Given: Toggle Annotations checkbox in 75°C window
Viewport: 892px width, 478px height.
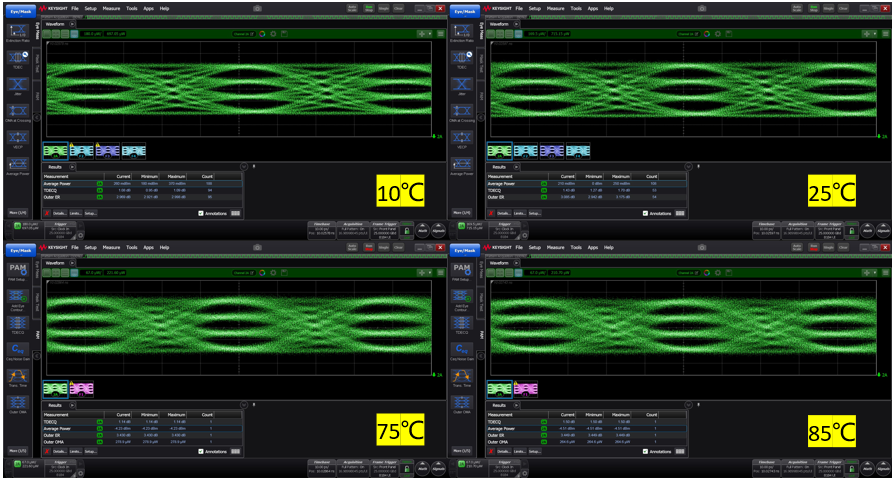Looking at the screenshot, I should (x=201, y=452).
